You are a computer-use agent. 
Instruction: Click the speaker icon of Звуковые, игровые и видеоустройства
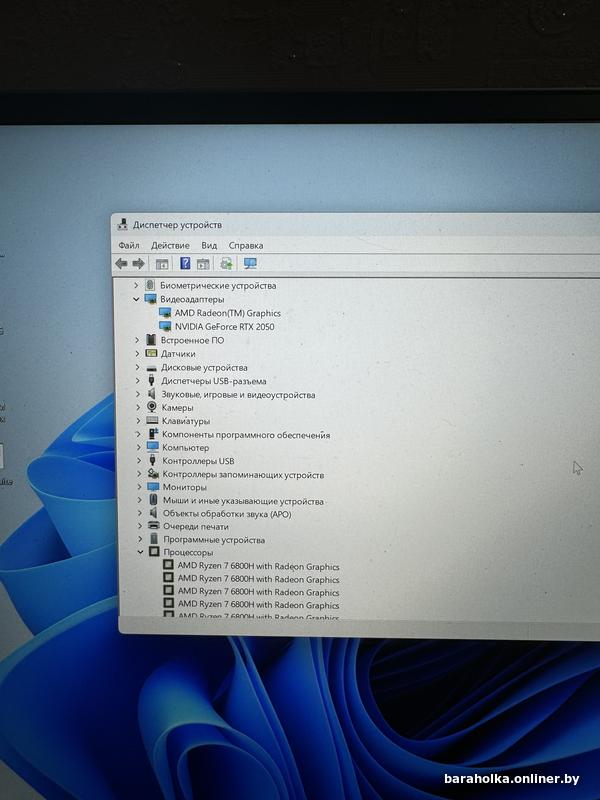[152, 393]
